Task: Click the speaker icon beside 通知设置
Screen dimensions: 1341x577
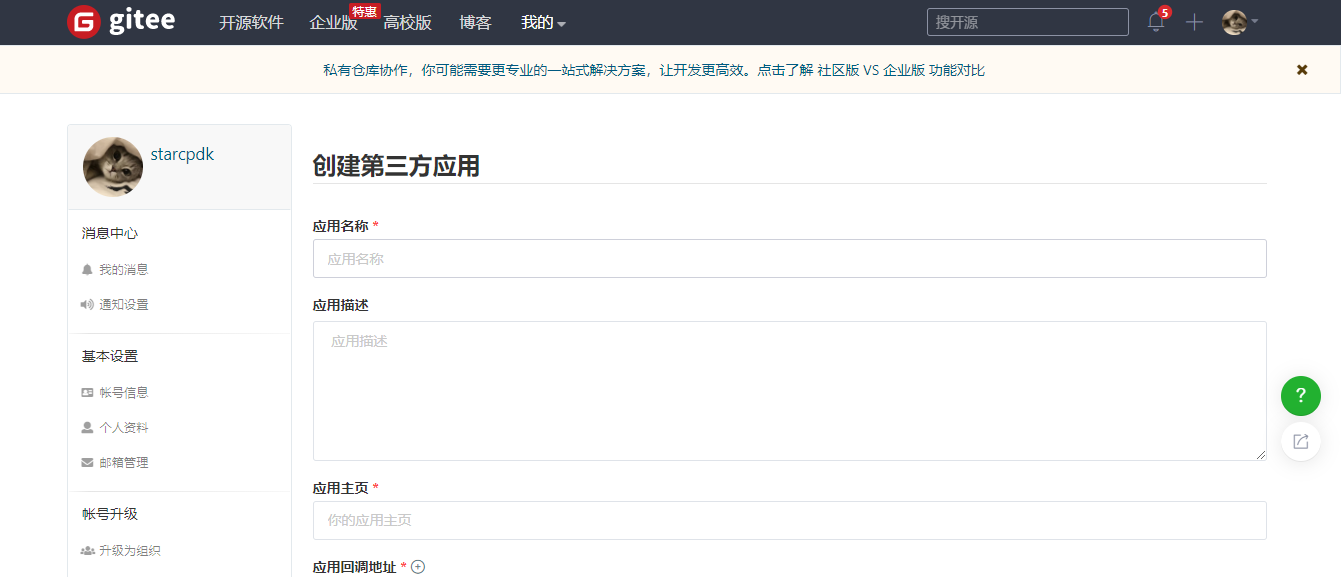Action: 87,305
